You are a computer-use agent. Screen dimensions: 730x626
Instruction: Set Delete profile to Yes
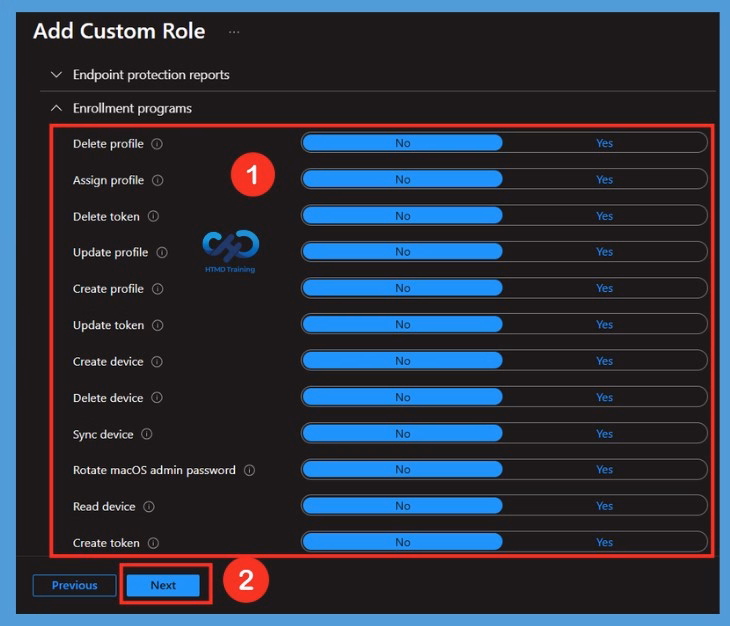pos(604,143)
